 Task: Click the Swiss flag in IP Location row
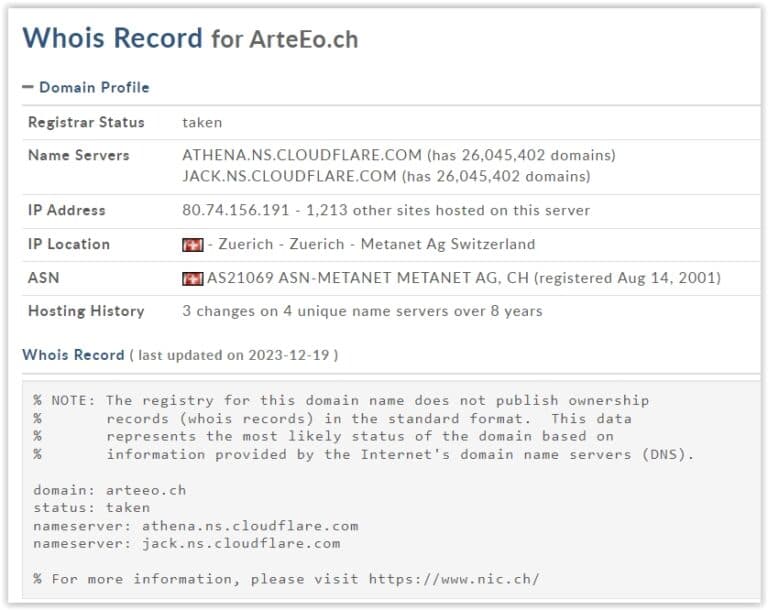192,245
